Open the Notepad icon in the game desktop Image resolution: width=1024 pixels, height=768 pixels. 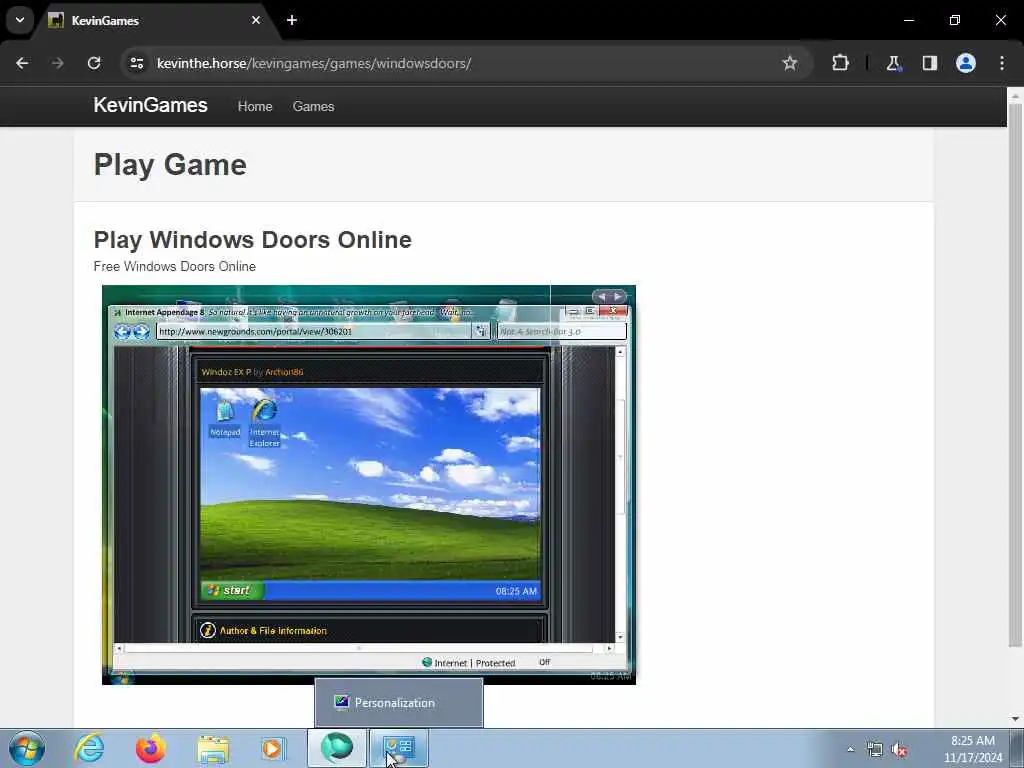(x=225, y=419)
